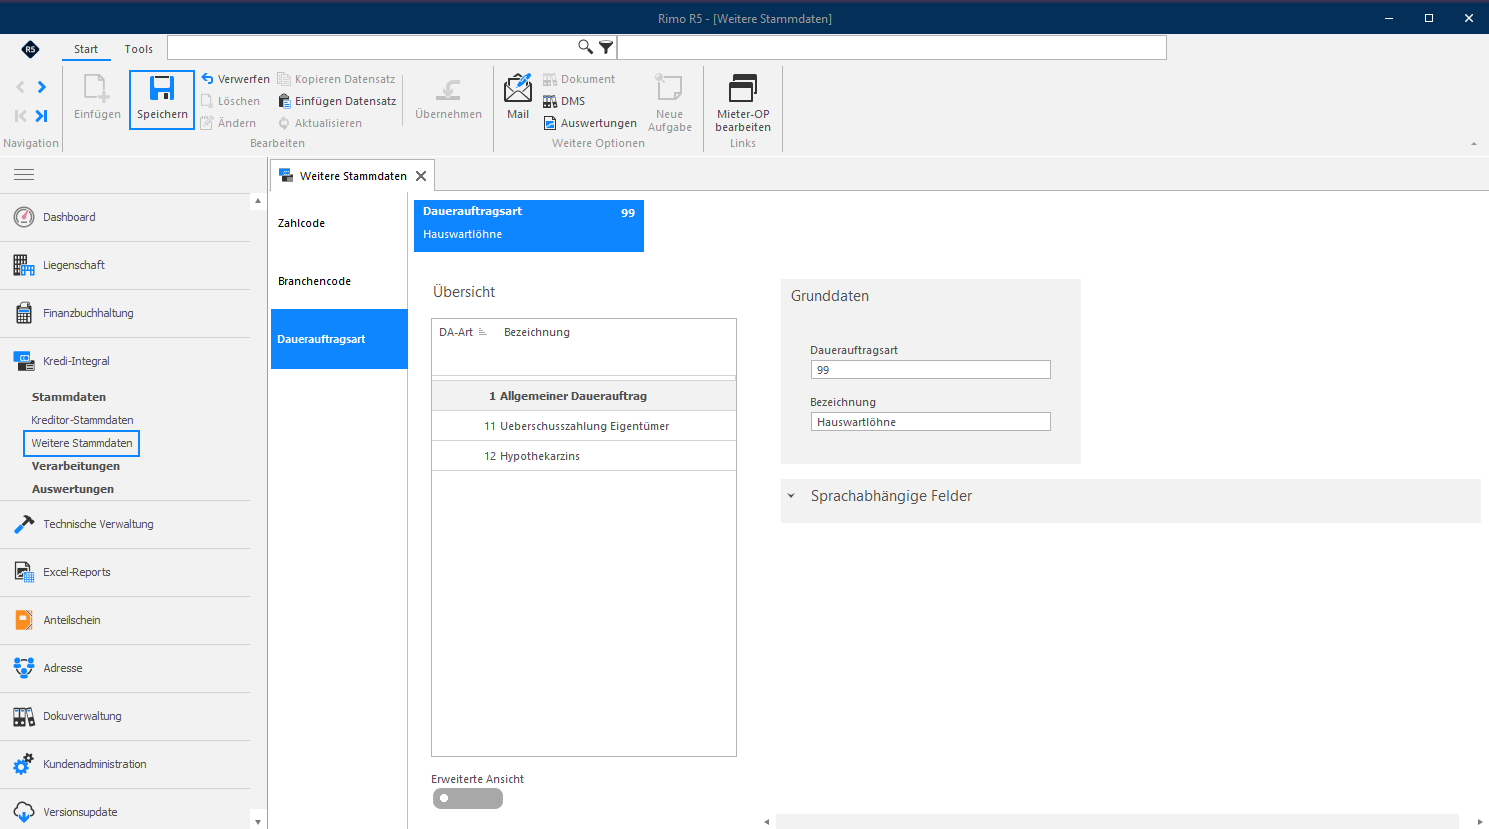Select row 11 Ueberschusszahlung Eigentümer
1489x829 pixels.
[584, 426]
